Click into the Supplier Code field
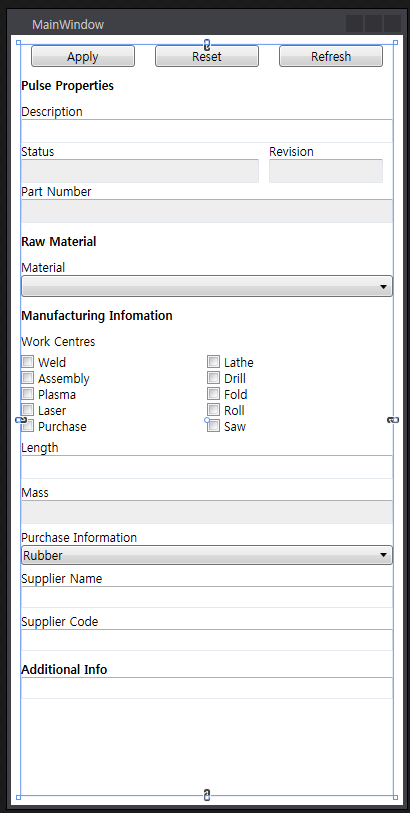 click(207, 640)
